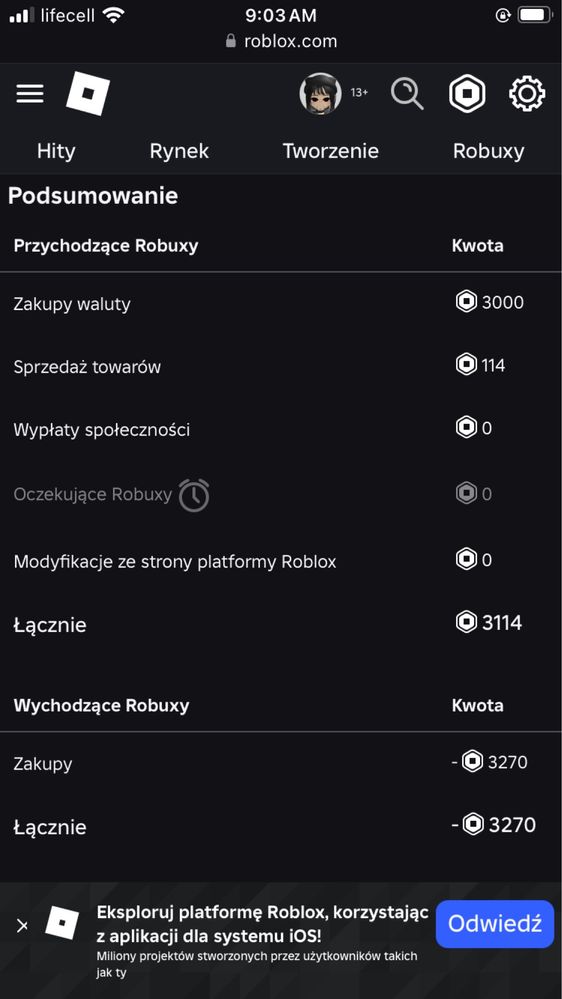The height and width of the screenshot is (999, 562).
Task: Open the Tworzenie tab
Action: tap(331, 151)
